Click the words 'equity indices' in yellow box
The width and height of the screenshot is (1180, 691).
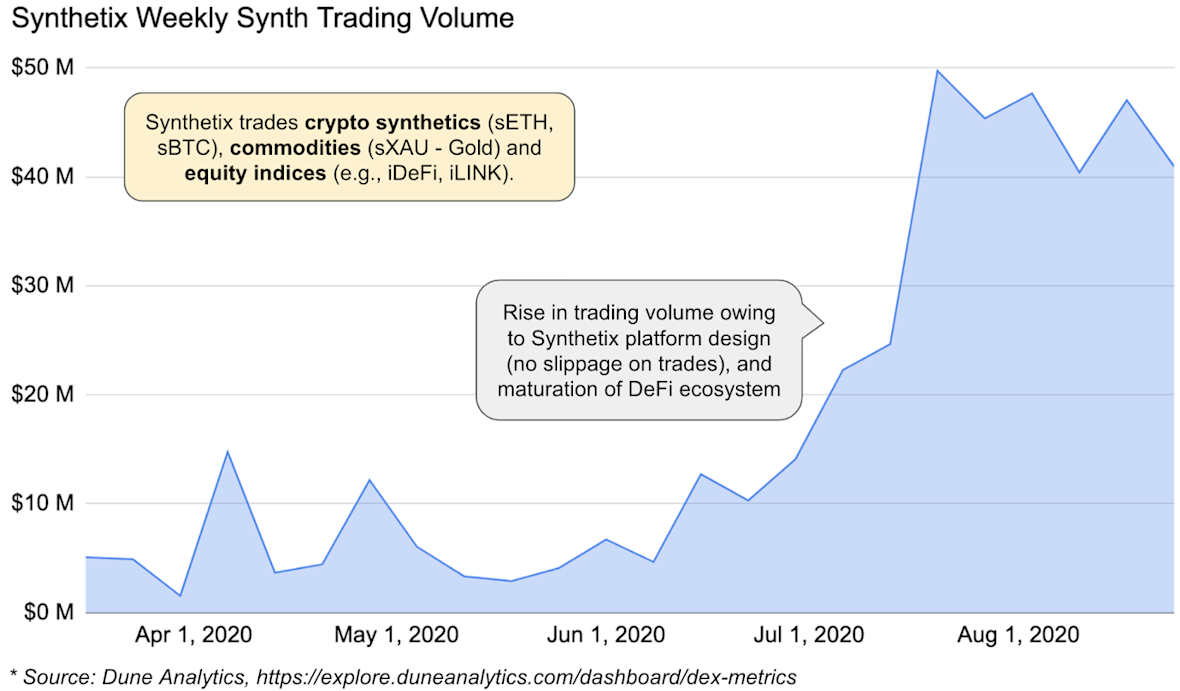tap(255, 173)
